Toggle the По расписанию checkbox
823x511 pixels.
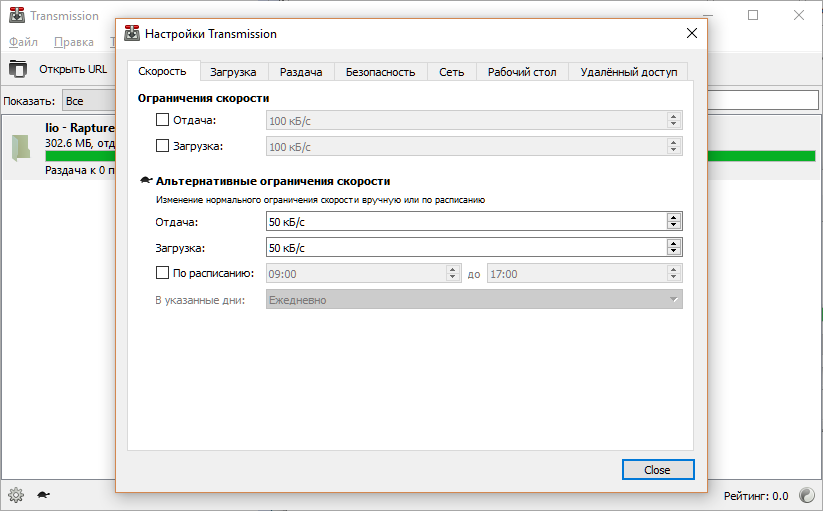(163, 272)
